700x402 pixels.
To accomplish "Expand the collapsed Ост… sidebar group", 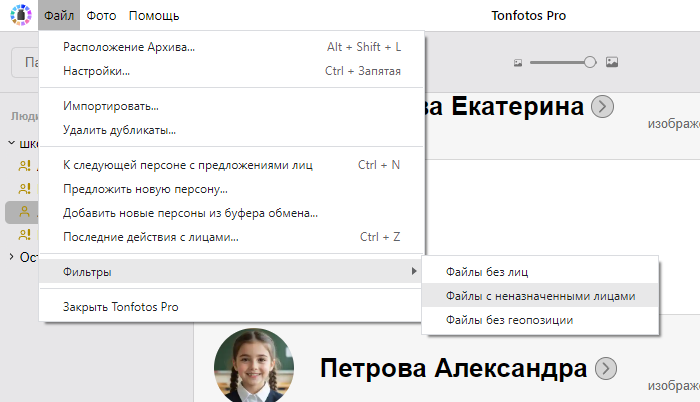I will click(11, 257).
